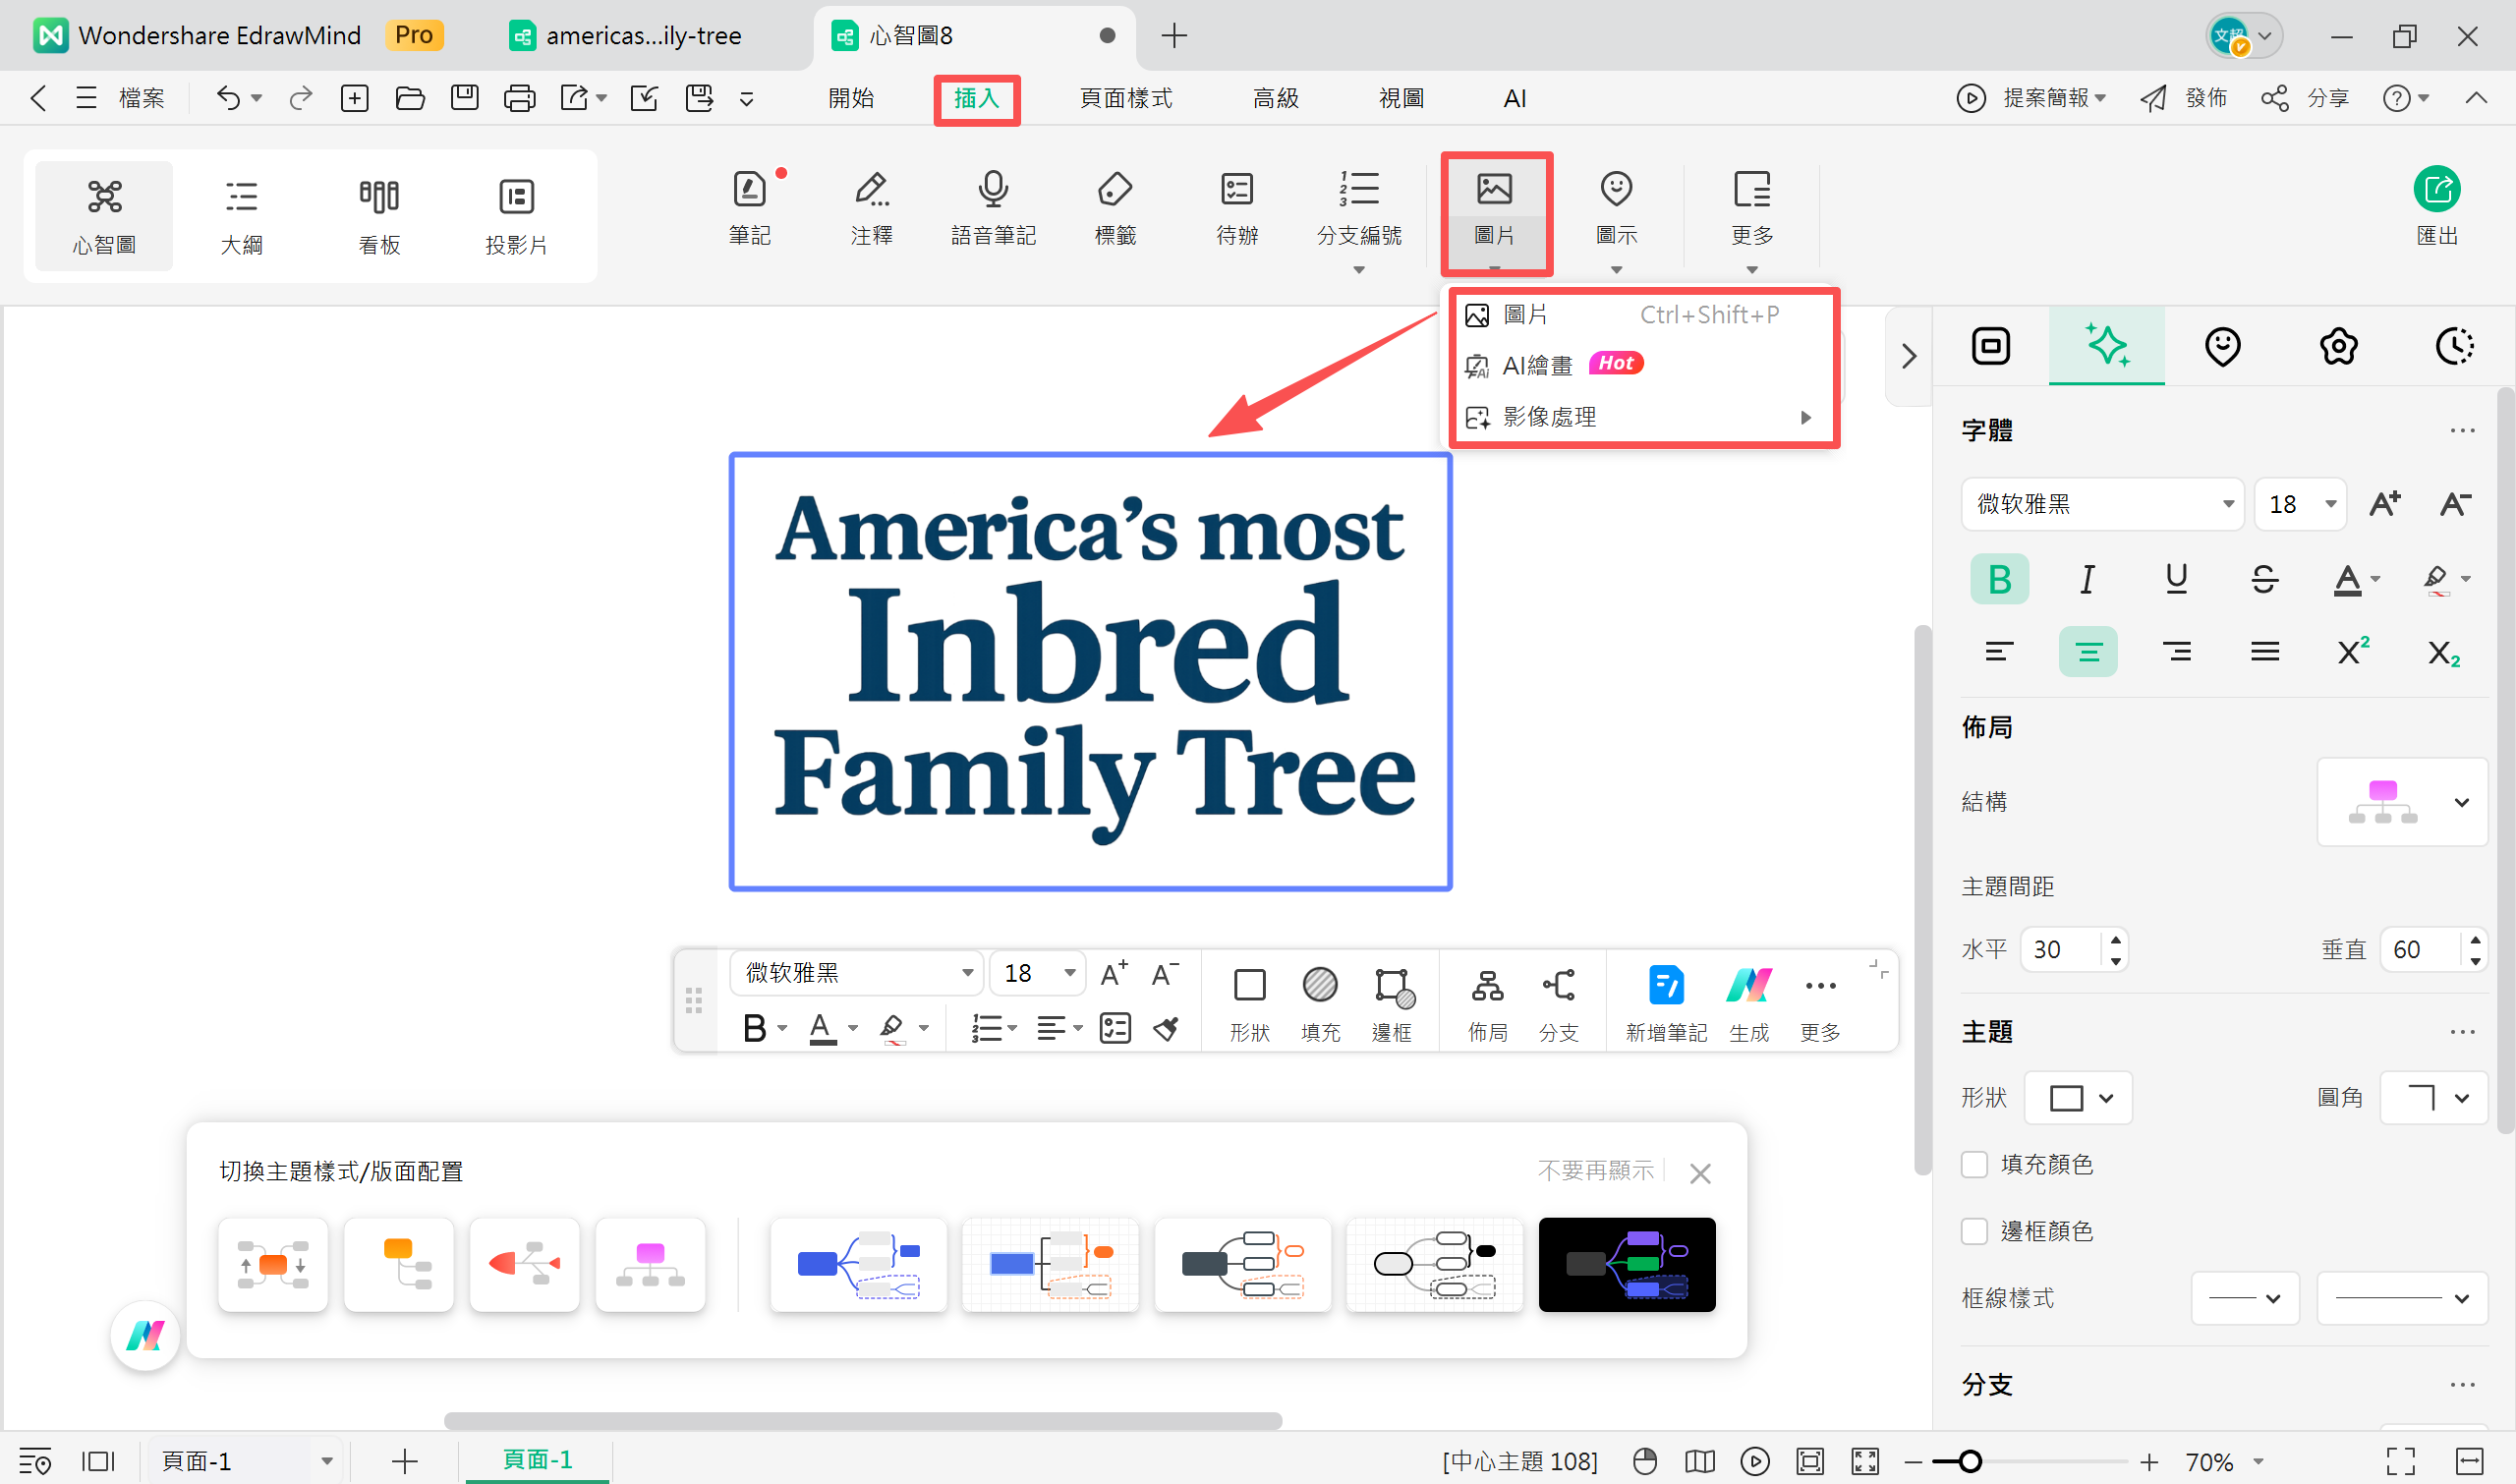The height and width of the screenshot is (1484, 2516).
Task: Expand the 影像處理 submenu arrow
Action: (x=1805, y=417)
